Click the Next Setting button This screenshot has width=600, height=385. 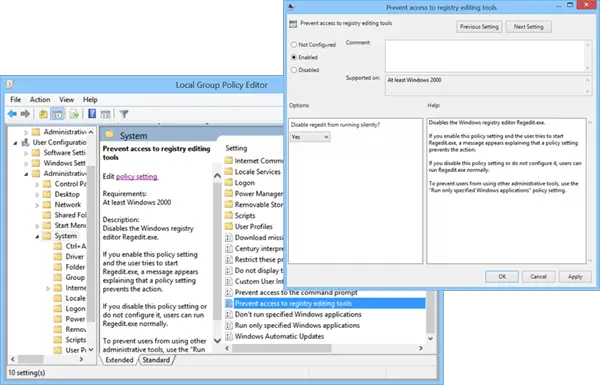coord(528,27)
